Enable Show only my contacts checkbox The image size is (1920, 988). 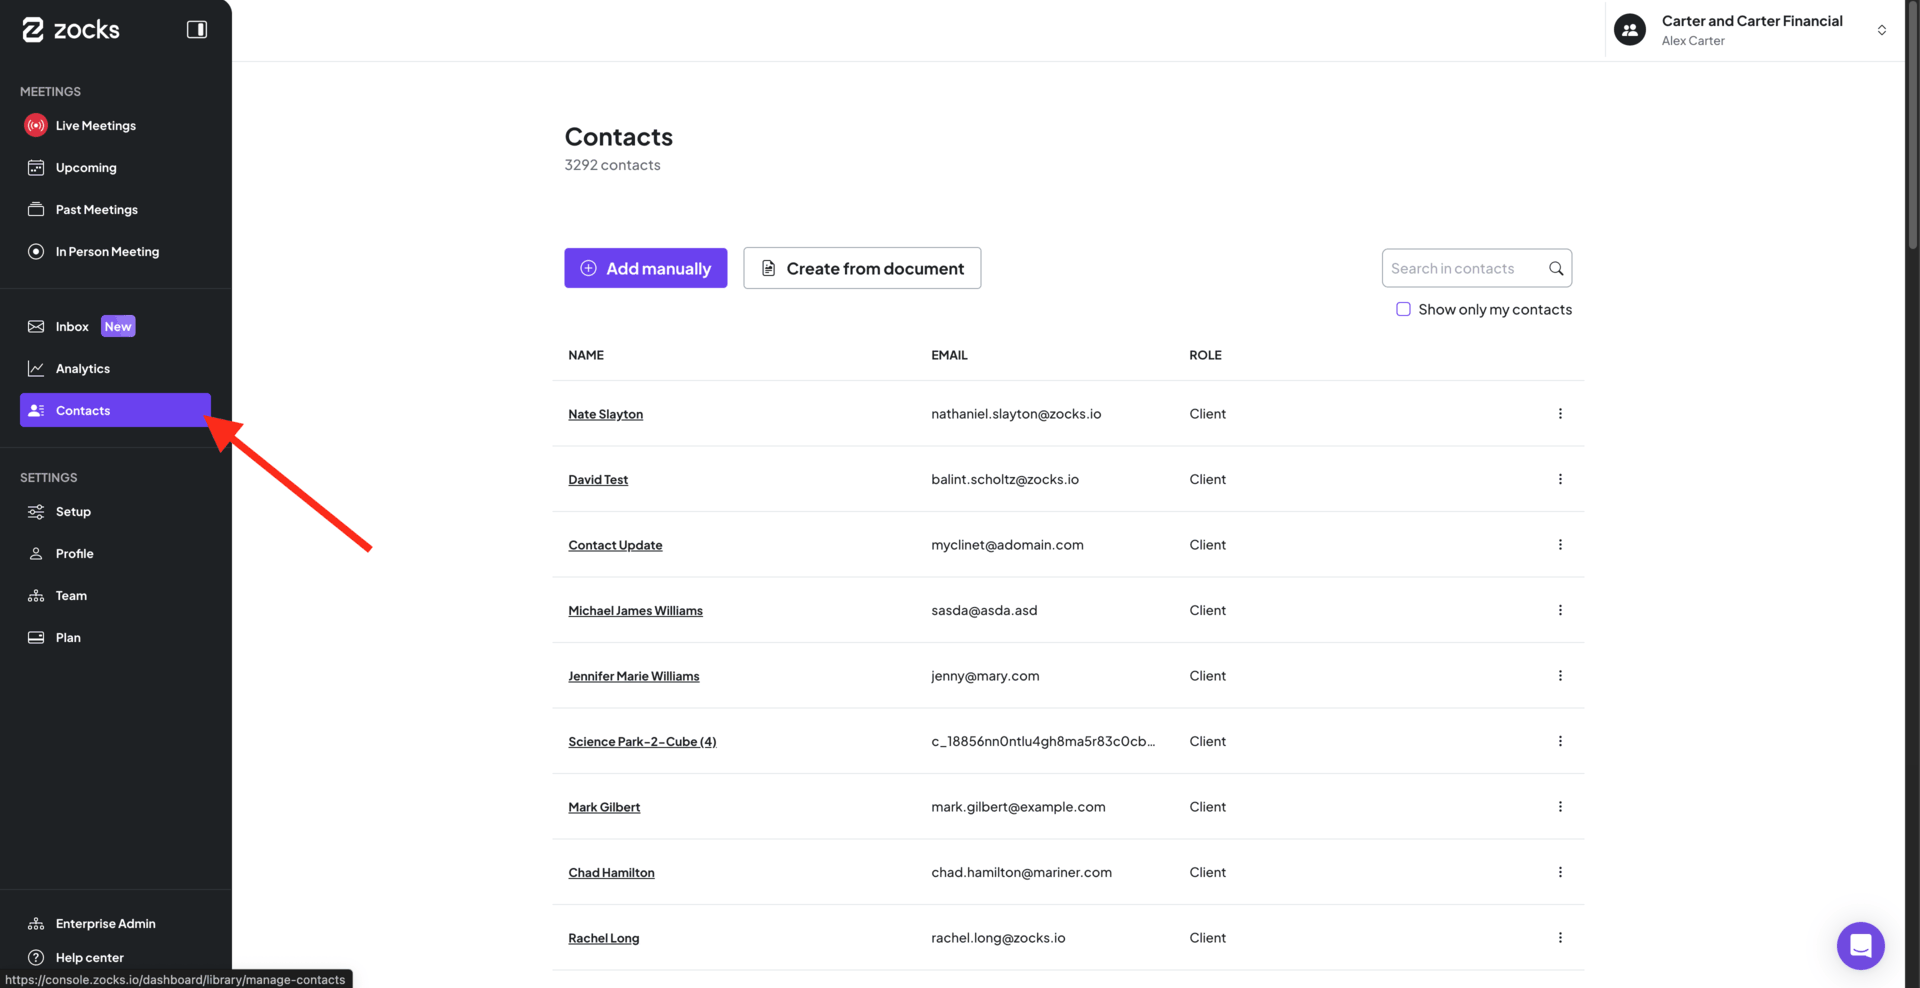pyautogui.click(x=1403, y=310)
